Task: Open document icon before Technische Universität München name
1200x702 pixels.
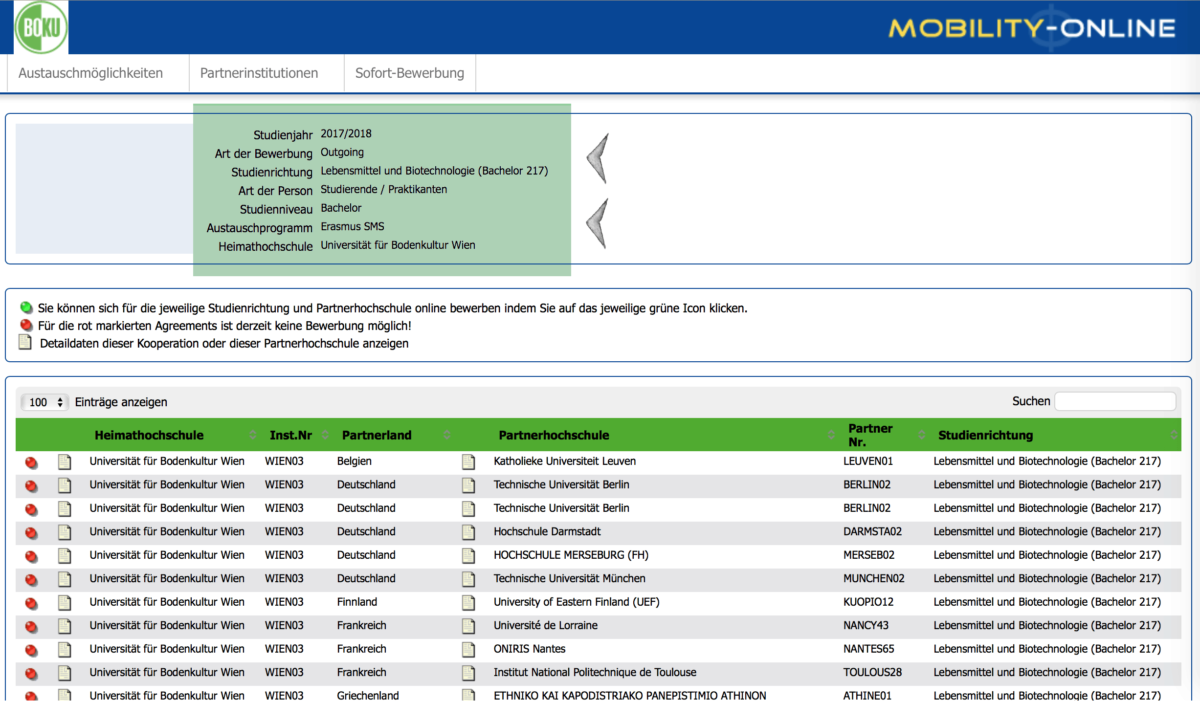Action: (469, 579)
